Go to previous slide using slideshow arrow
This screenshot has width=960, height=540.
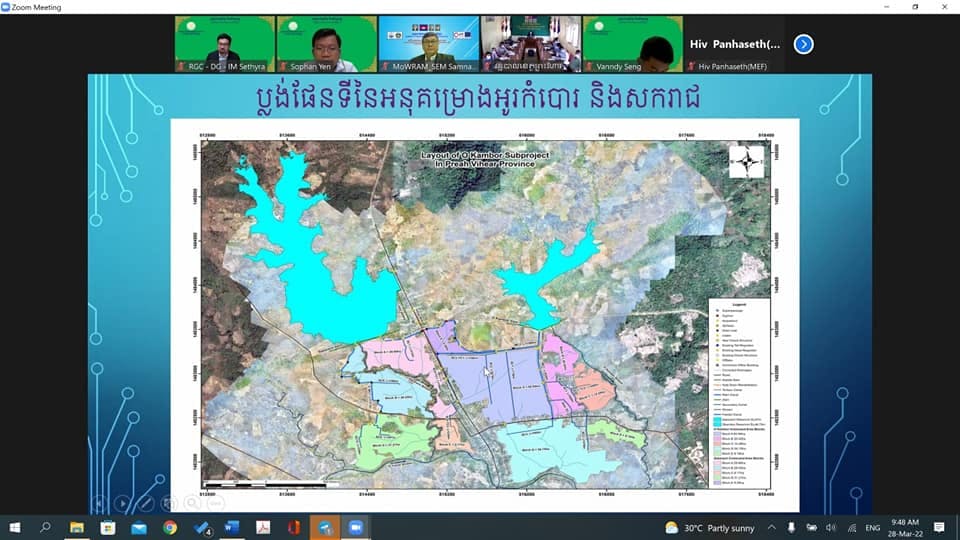tap(99, 503)
